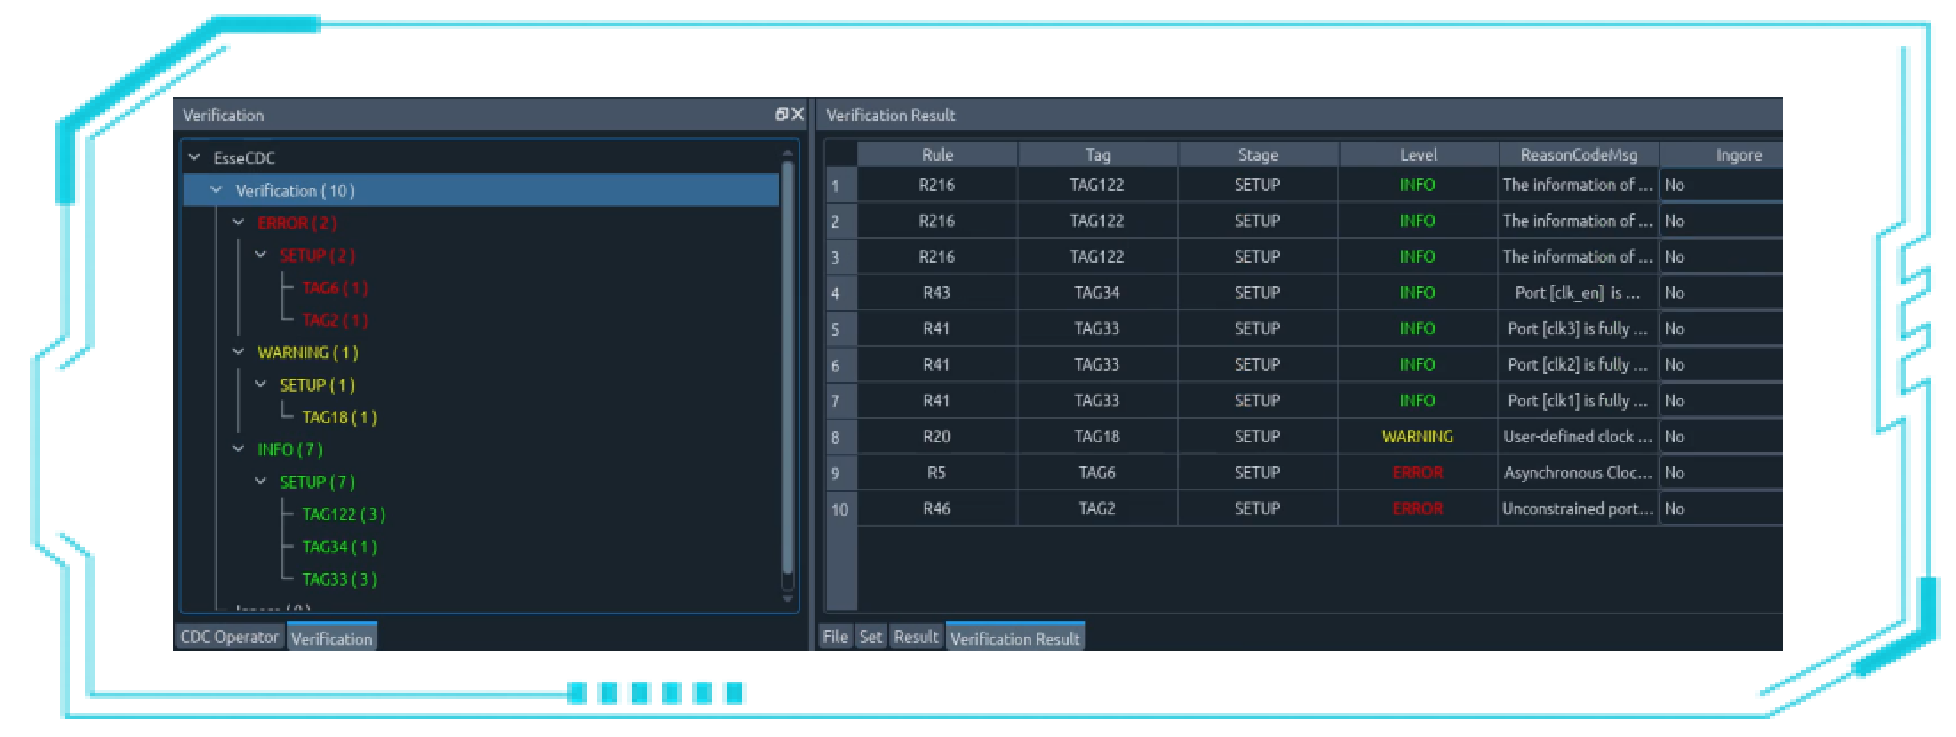Click the Ingore cell of row 10

coord(1720,509)
